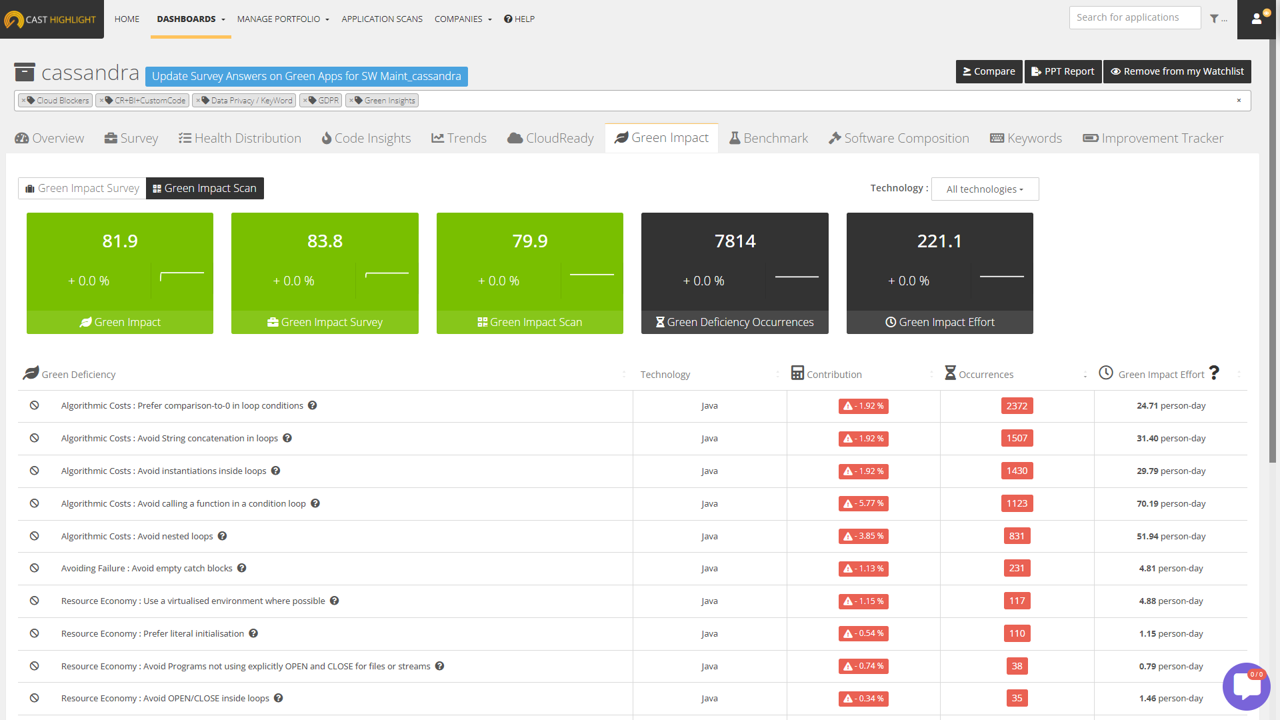Open the Software Composition tab
The image size is (1280, 720).
coord(898,138)
